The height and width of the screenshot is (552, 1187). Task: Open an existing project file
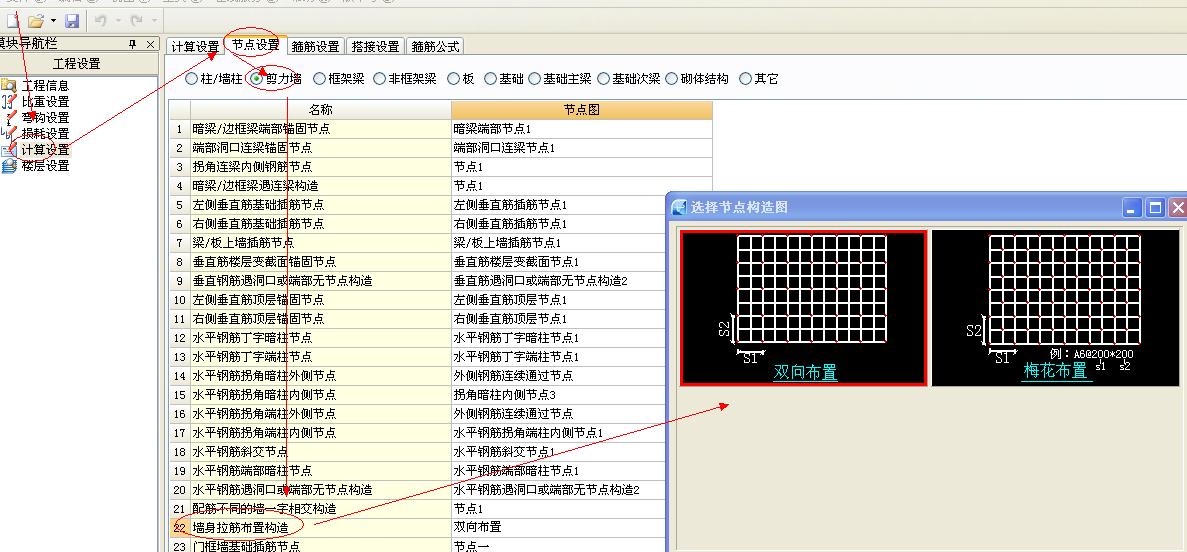click(35, 20)
